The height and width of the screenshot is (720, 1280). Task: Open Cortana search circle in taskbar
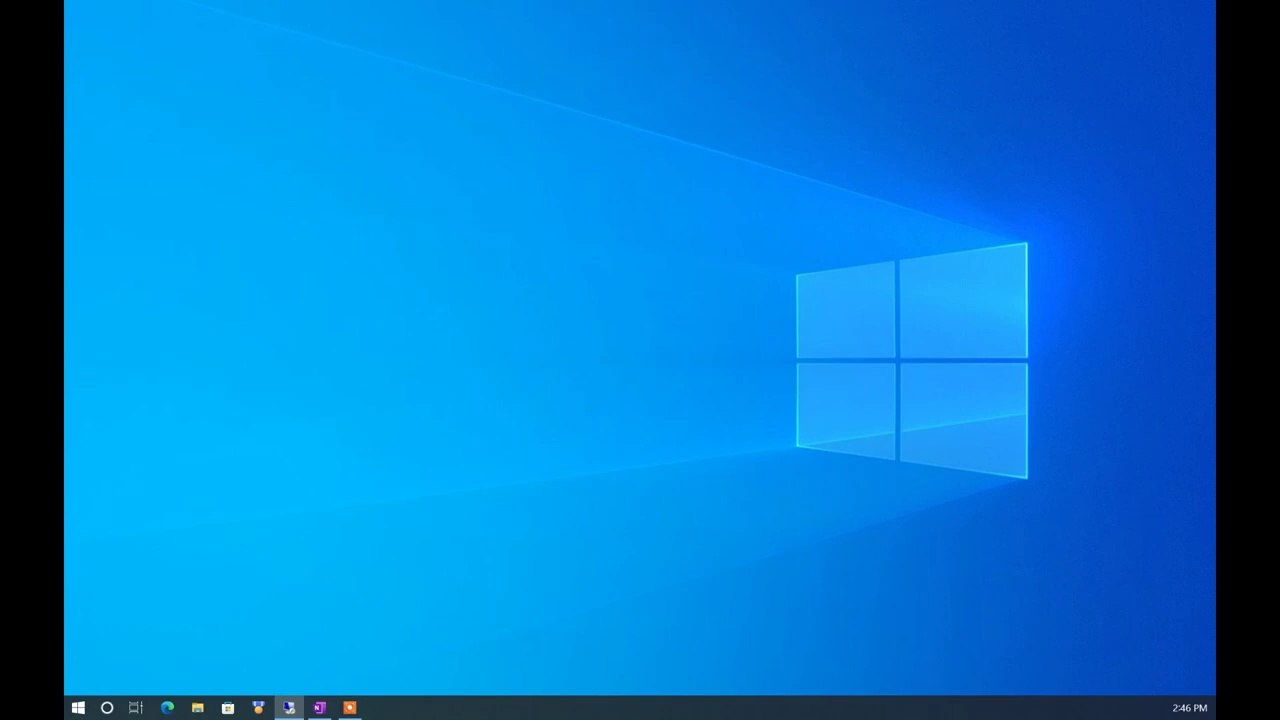click(107, 708)
